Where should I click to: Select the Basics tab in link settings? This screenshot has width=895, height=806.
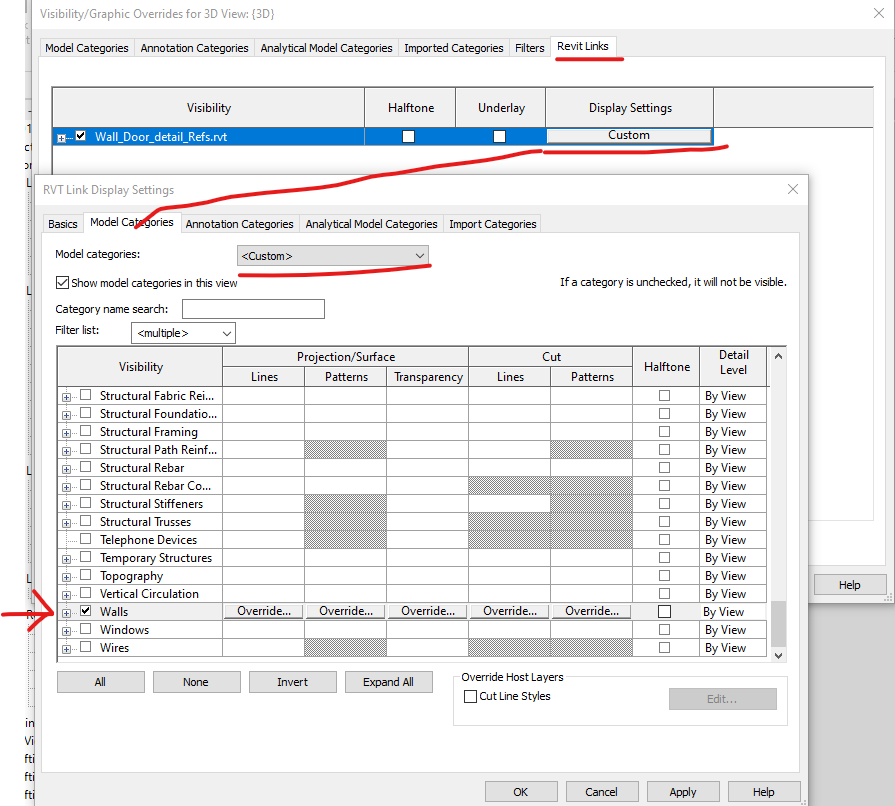coord(62,224)
